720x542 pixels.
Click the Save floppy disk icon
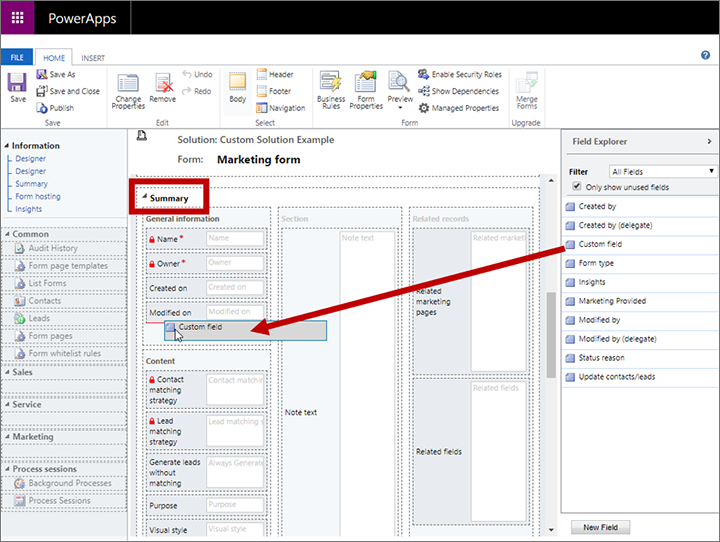(17, 83)
